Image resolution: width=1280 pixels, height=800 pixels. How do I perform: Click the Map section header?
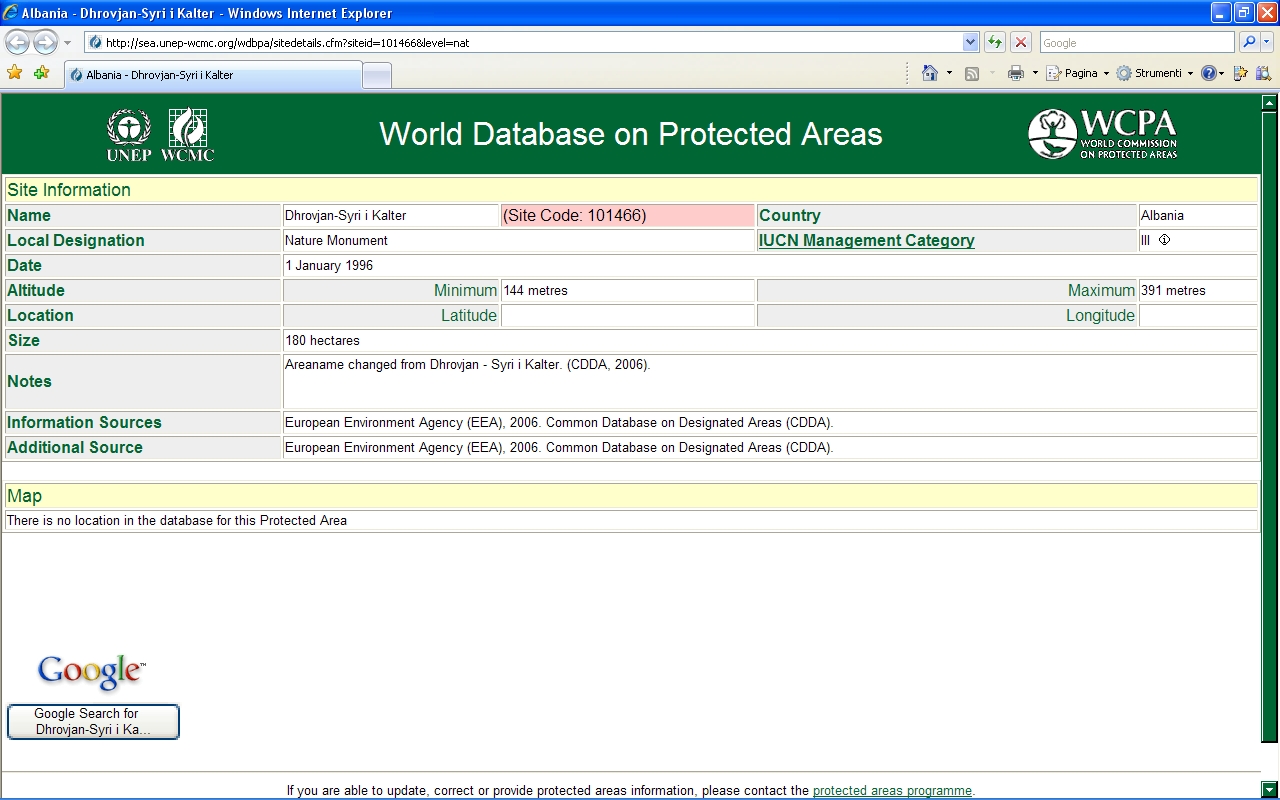click(631, 496)
